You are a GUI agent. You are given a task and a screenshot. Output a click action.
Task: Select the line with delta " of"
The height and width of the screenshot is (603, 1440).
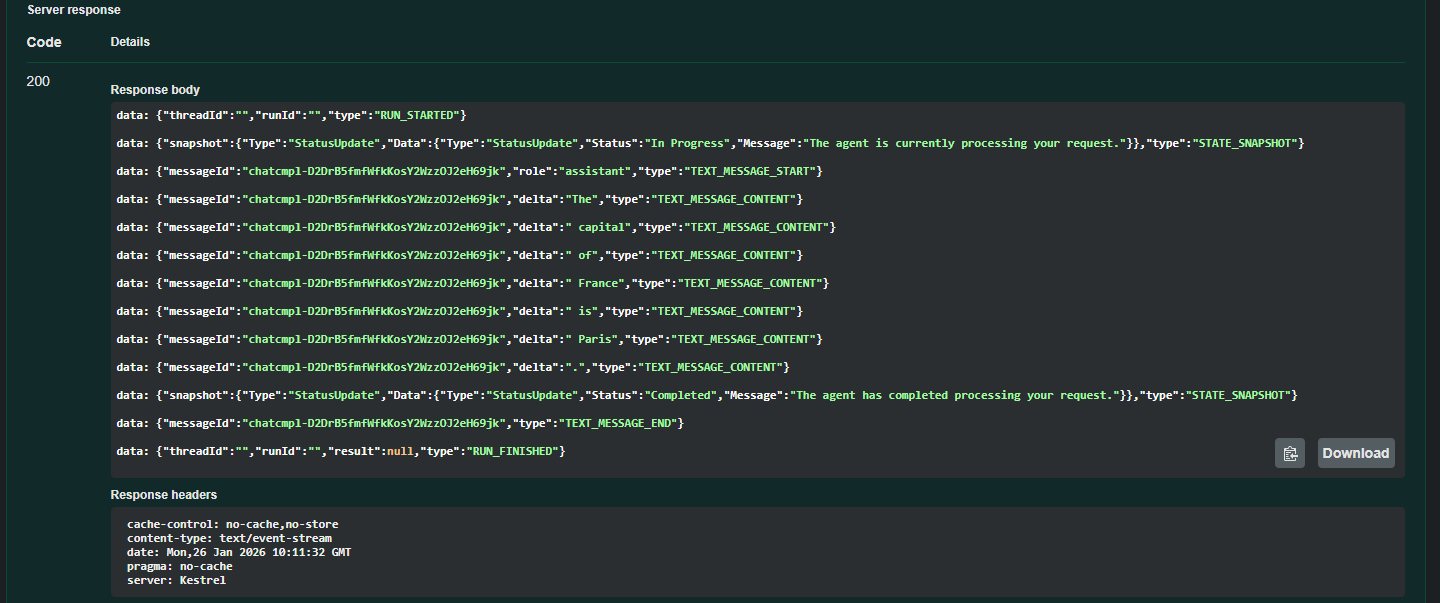(459, 255)
